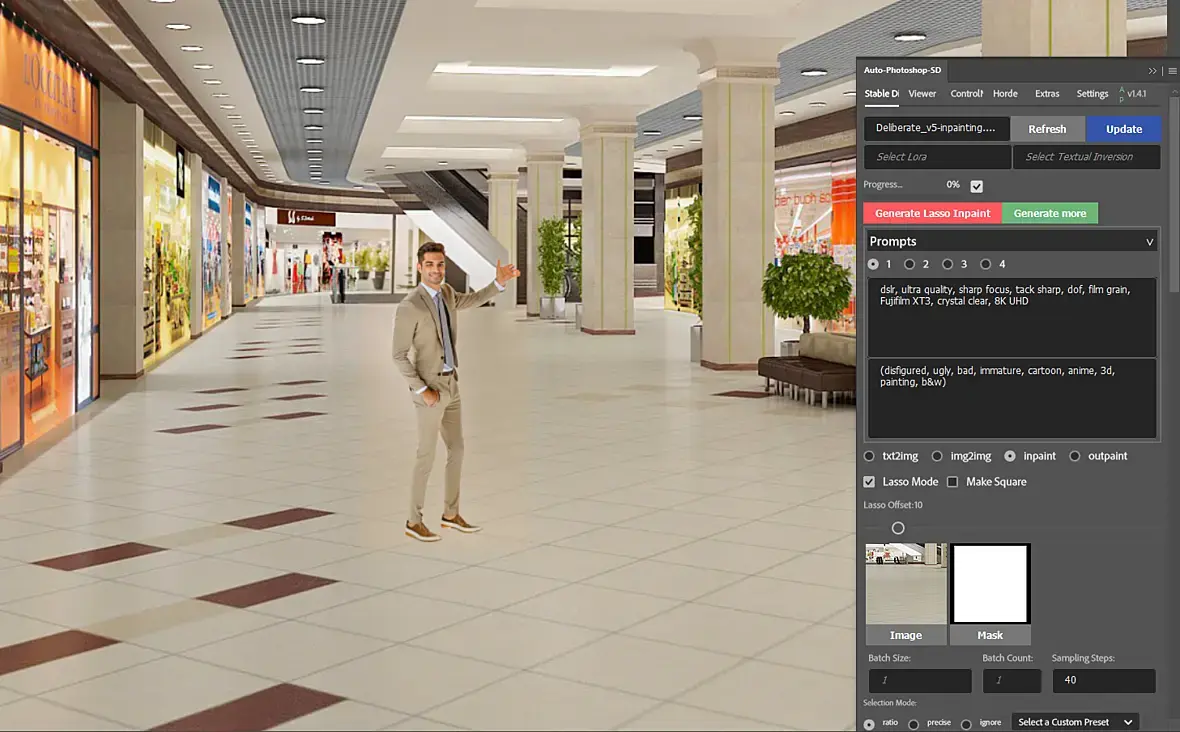Collapse the panel with double-arrow icon
The height and width of the screenshot is (732, 1180).
point(1152,70)
